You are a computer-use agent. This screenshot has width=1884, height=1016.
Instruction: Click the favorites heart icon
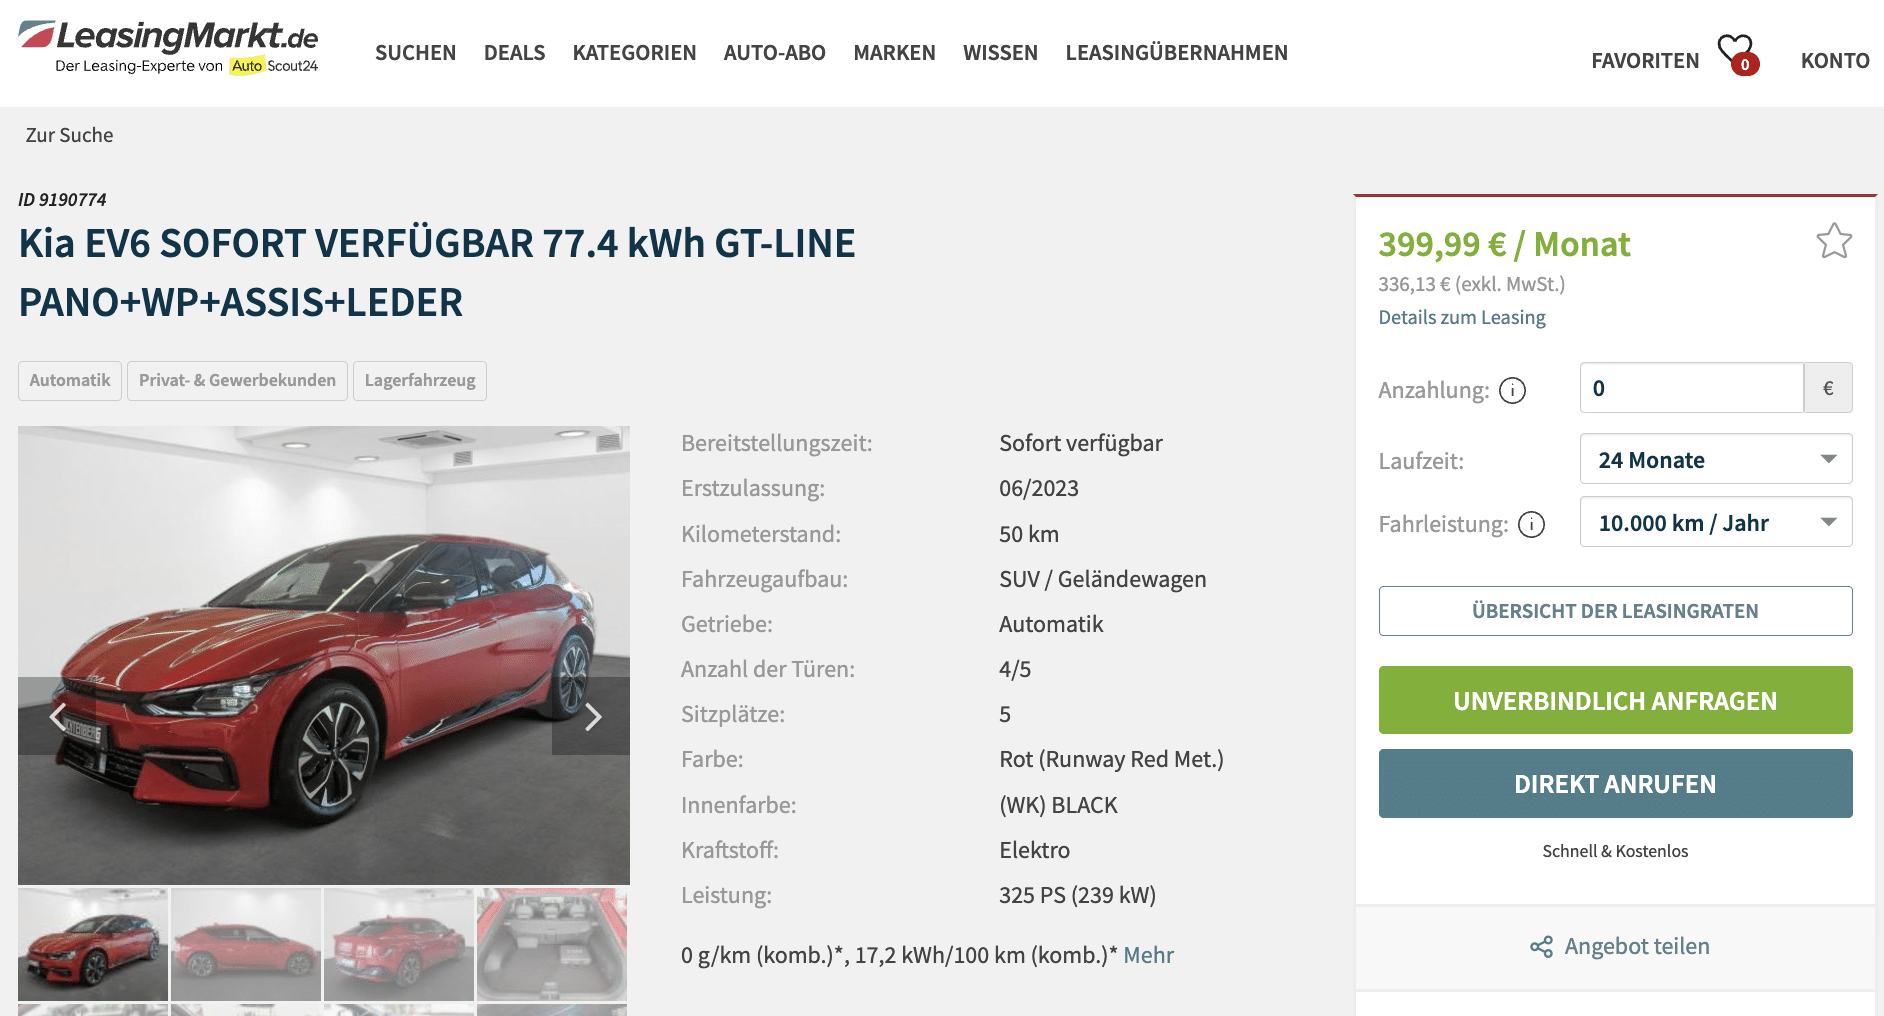[1737, 54]
